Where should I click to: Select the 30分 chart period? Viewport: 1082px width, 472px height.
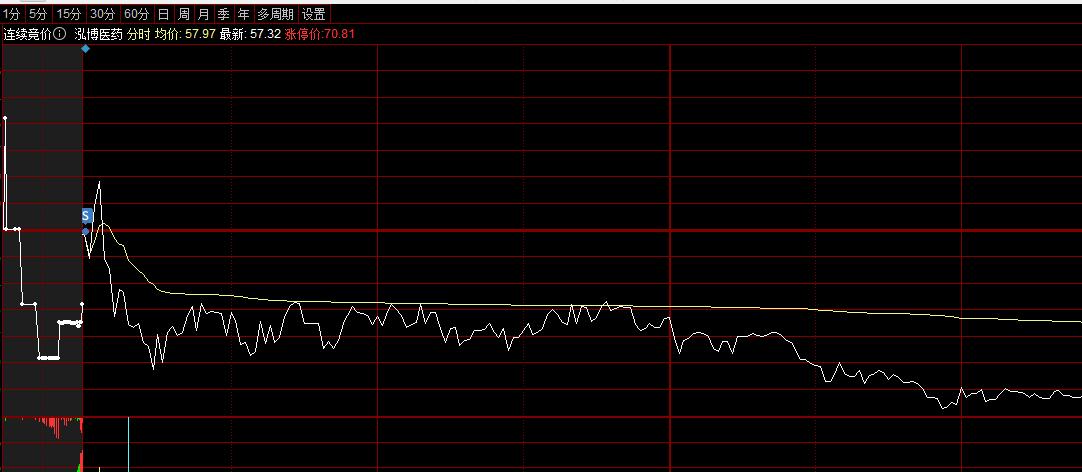[103, 14]
